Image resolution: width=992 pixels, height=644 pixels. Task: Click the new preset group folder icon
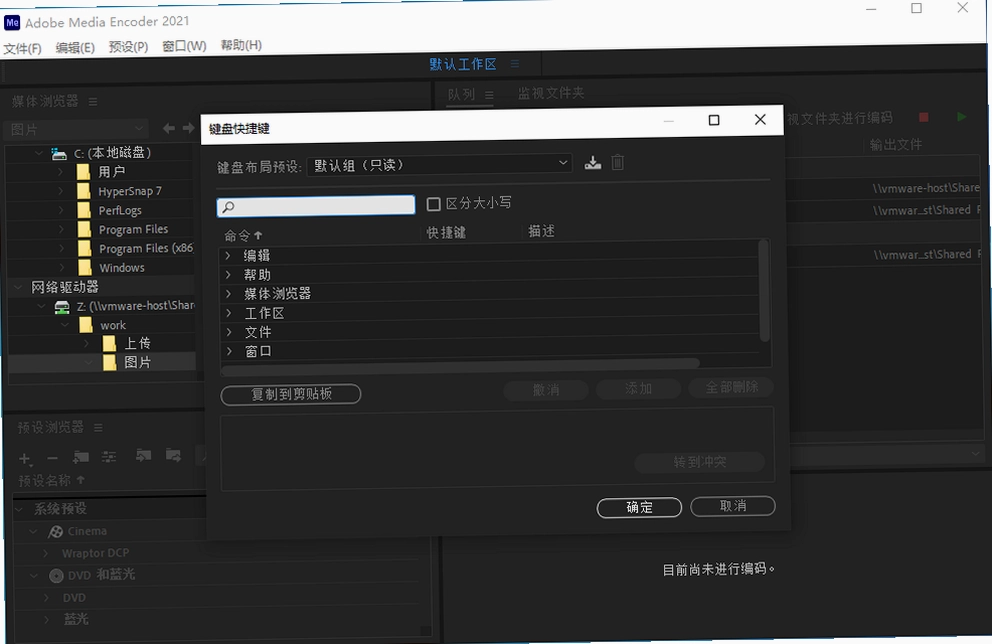coord(80,457)
